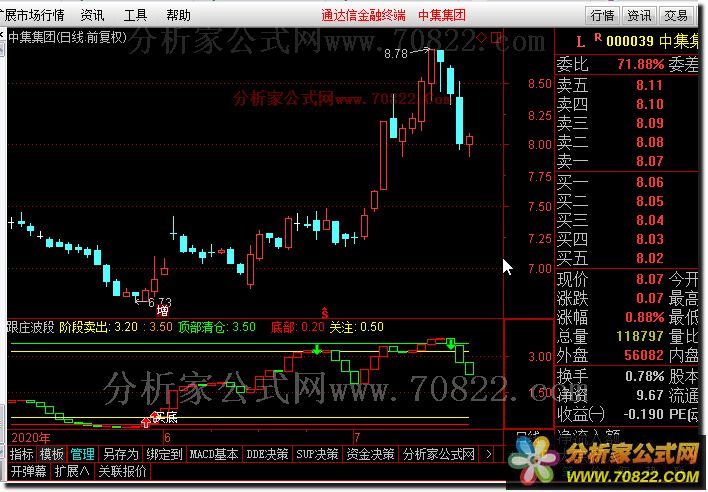Viewport: 708px width, 492px height.
Task: Click chart title 中集集团(日线.前复权)
Action: [68, 37]
